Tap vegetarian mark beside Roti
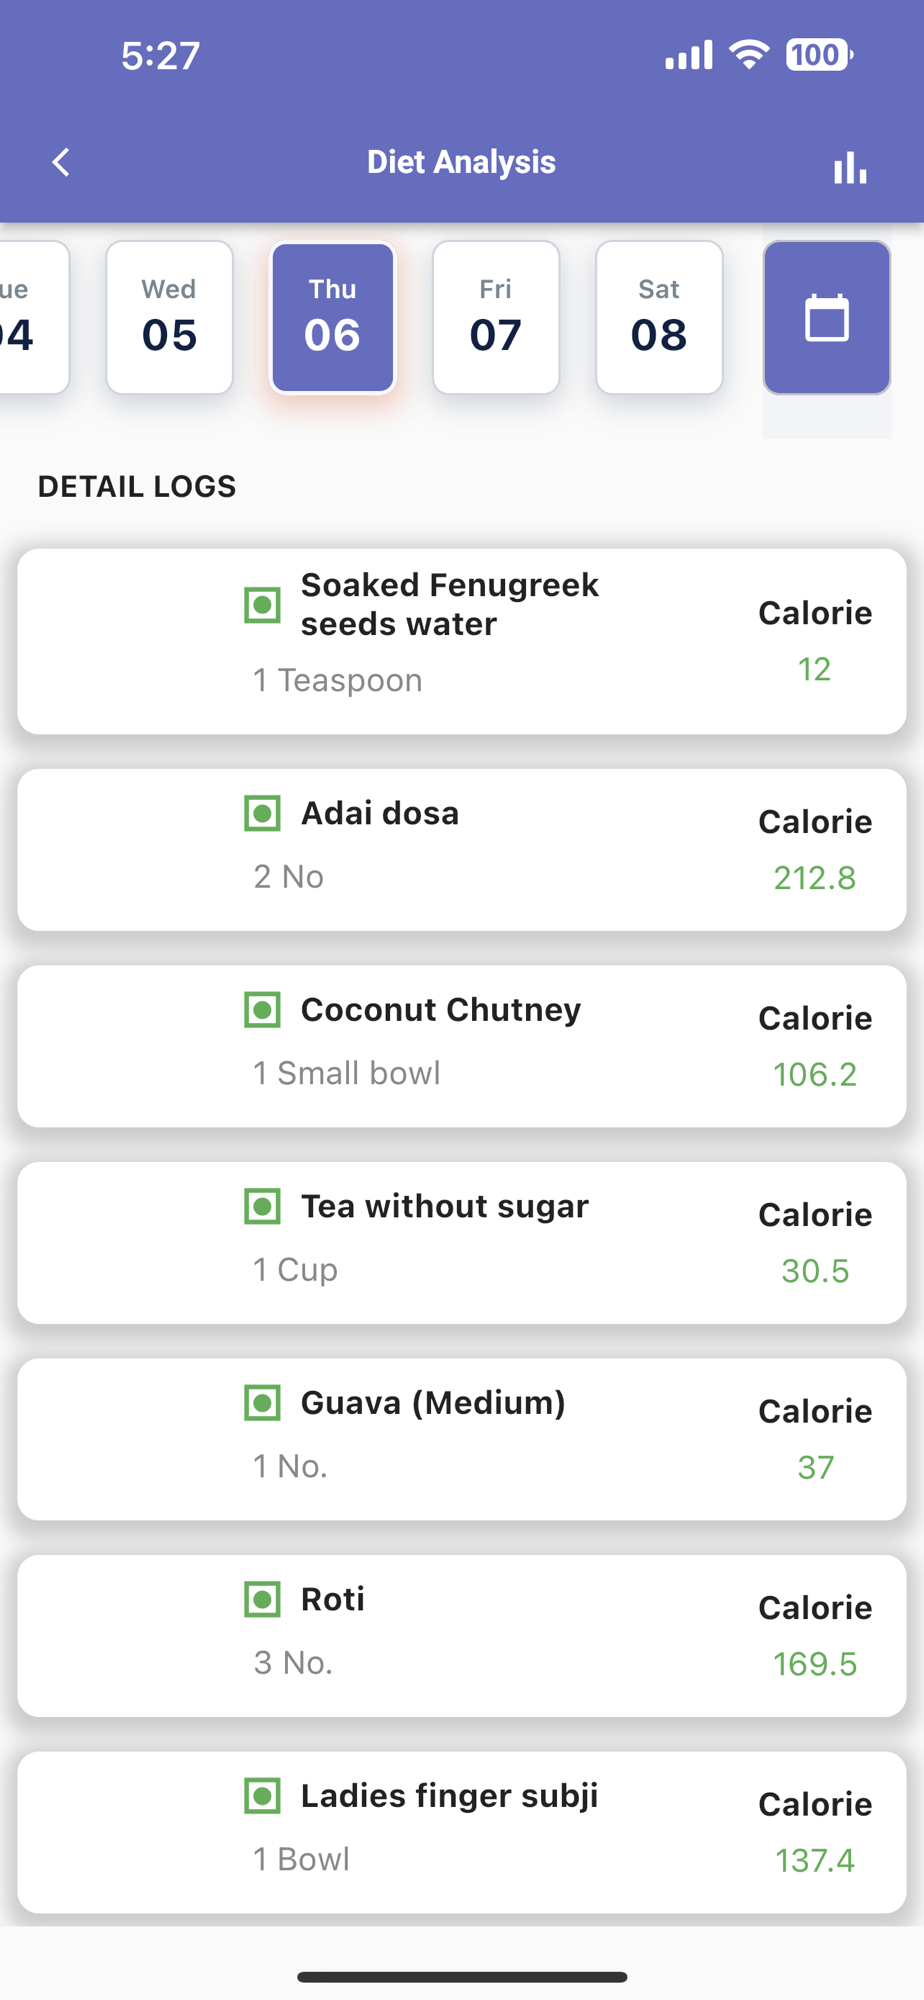Viewport: 924px width, 2000px height. [x=263, y=1599]
